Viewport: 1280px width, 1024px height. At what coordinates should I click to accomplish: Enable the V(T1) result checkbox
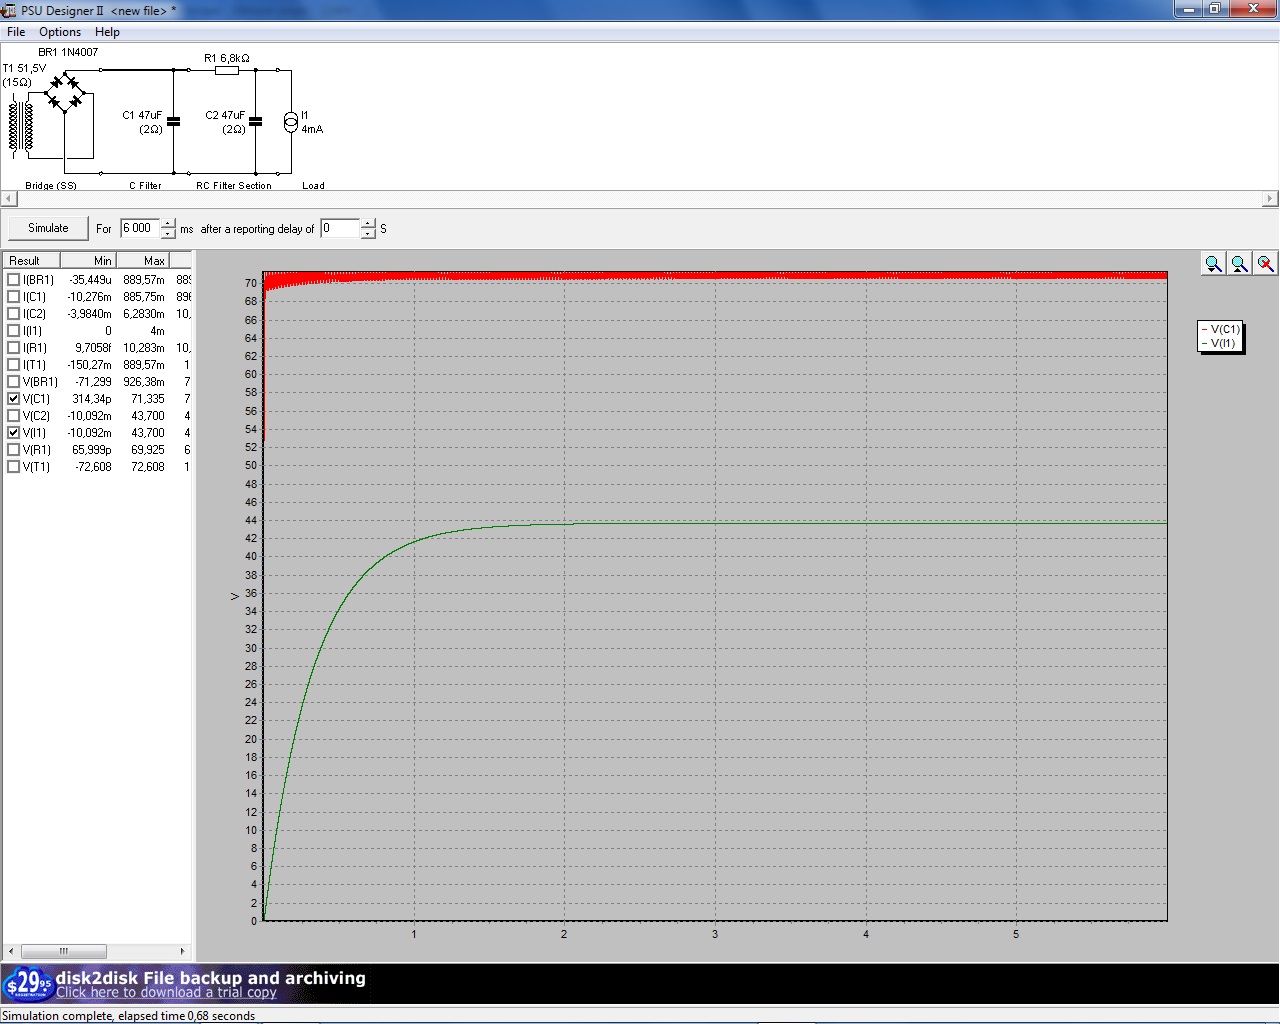coord(13,467)
